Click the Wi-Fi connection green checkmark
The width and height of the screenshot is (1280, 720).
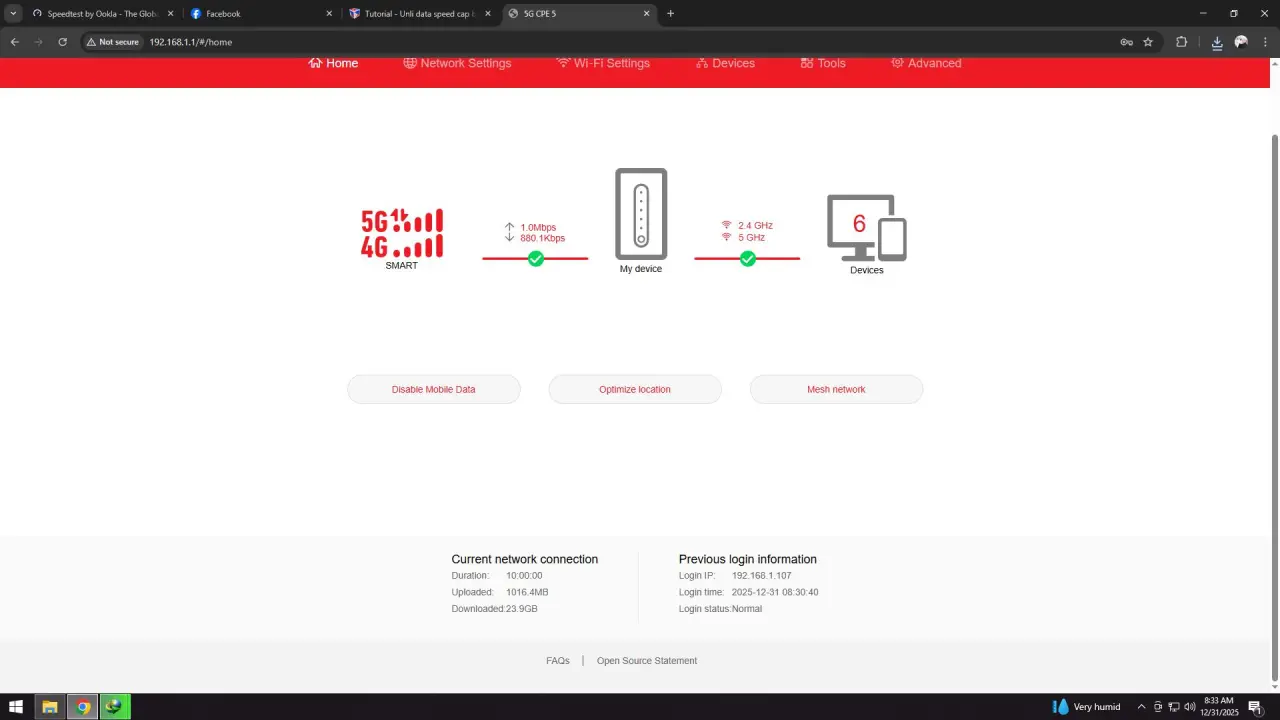coord(748,258)
